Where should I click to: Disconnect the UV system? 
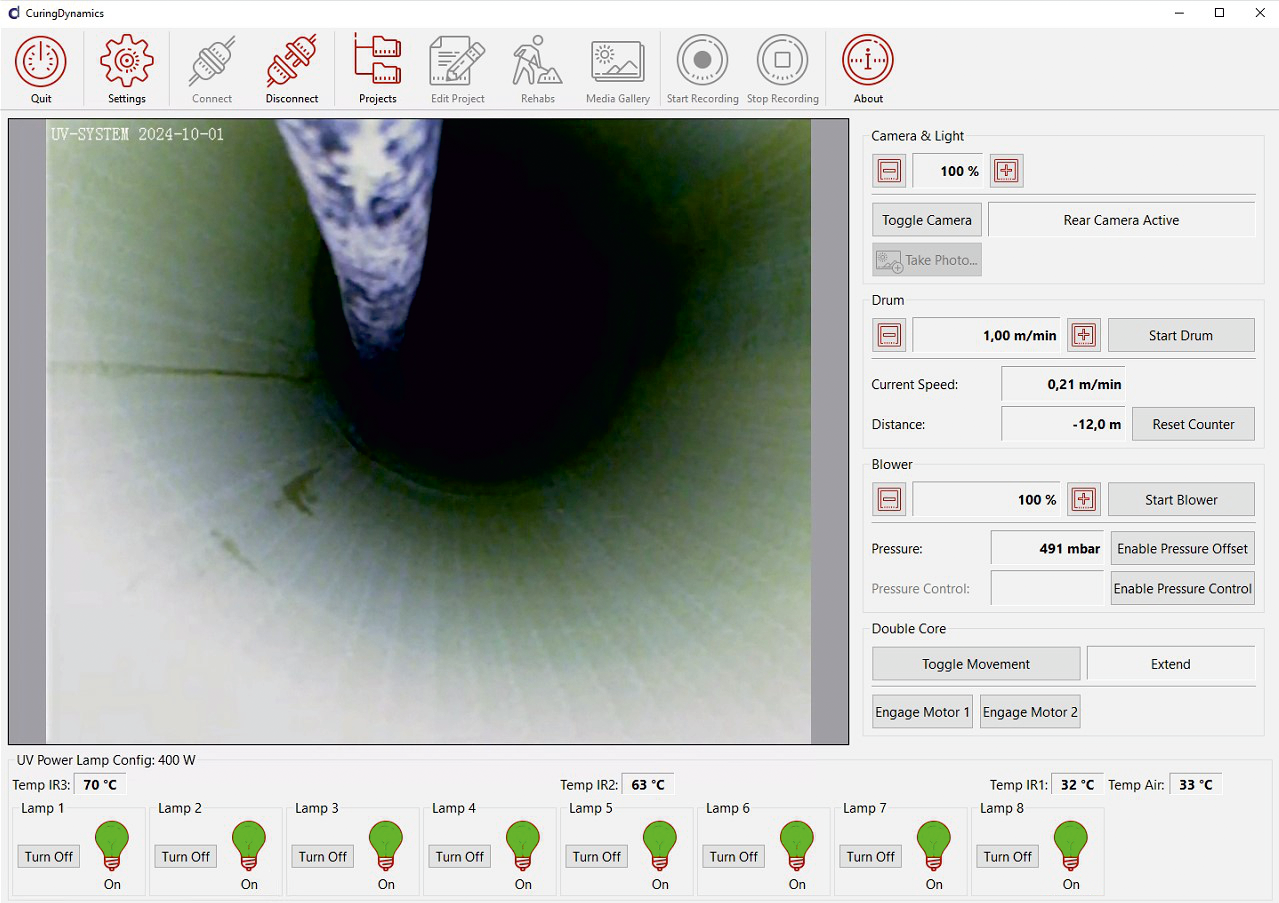291,60
